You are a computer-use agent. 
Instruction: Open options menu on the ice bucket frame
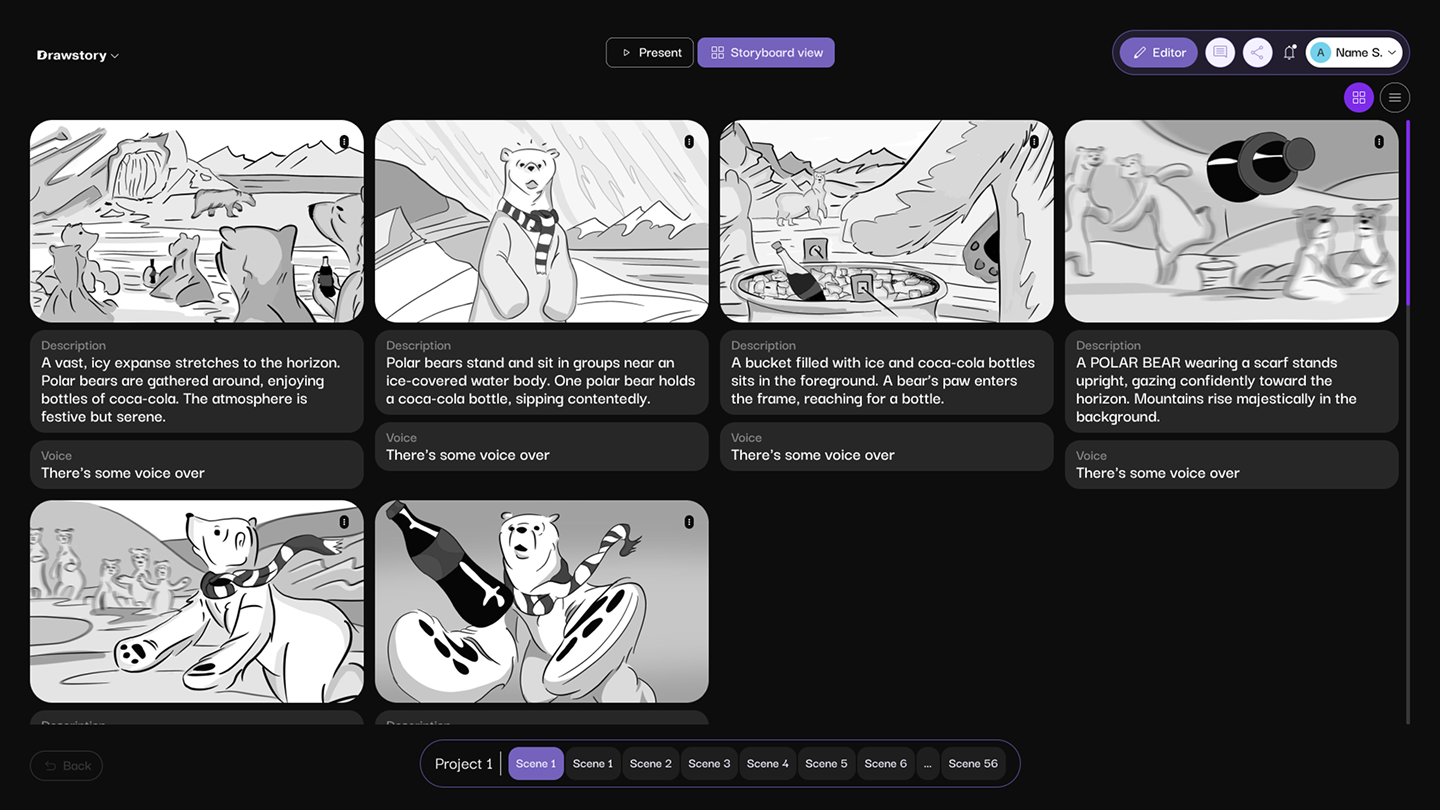(1034, 142)
